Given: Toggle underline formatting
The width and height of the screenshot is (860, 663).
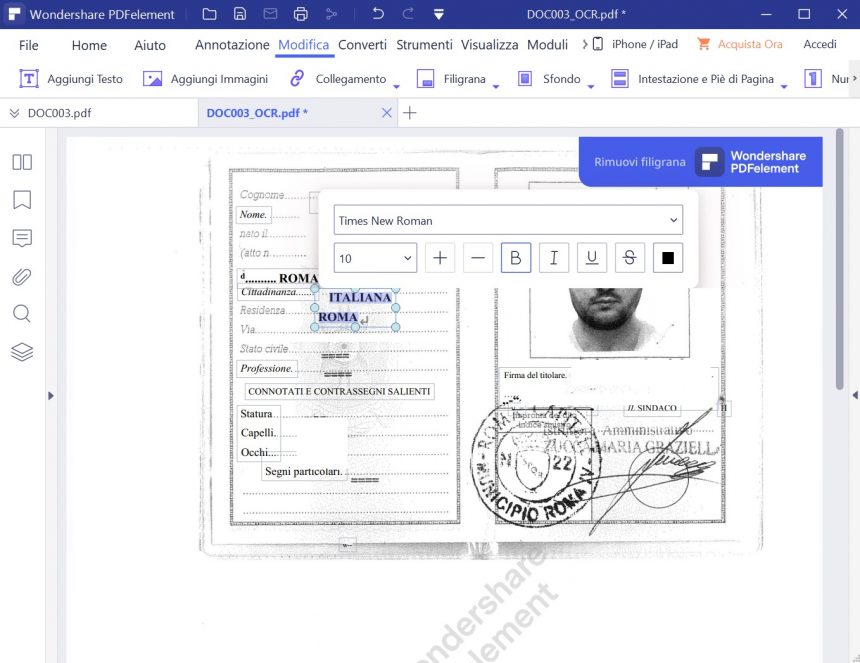Looking at the screenshot, I should tap(592, 258).
